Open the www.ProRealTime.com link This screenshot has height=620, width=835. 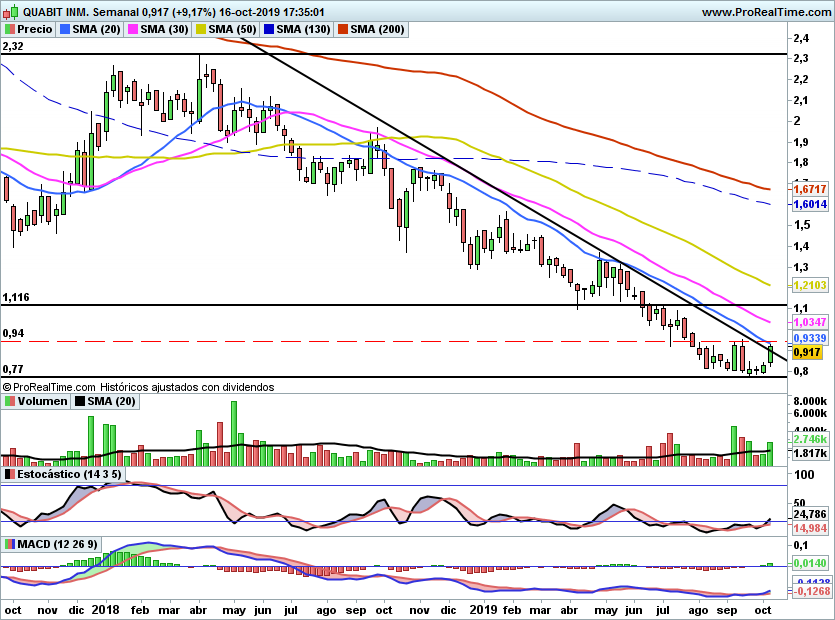pyautogui.click(x=766, y=12)
